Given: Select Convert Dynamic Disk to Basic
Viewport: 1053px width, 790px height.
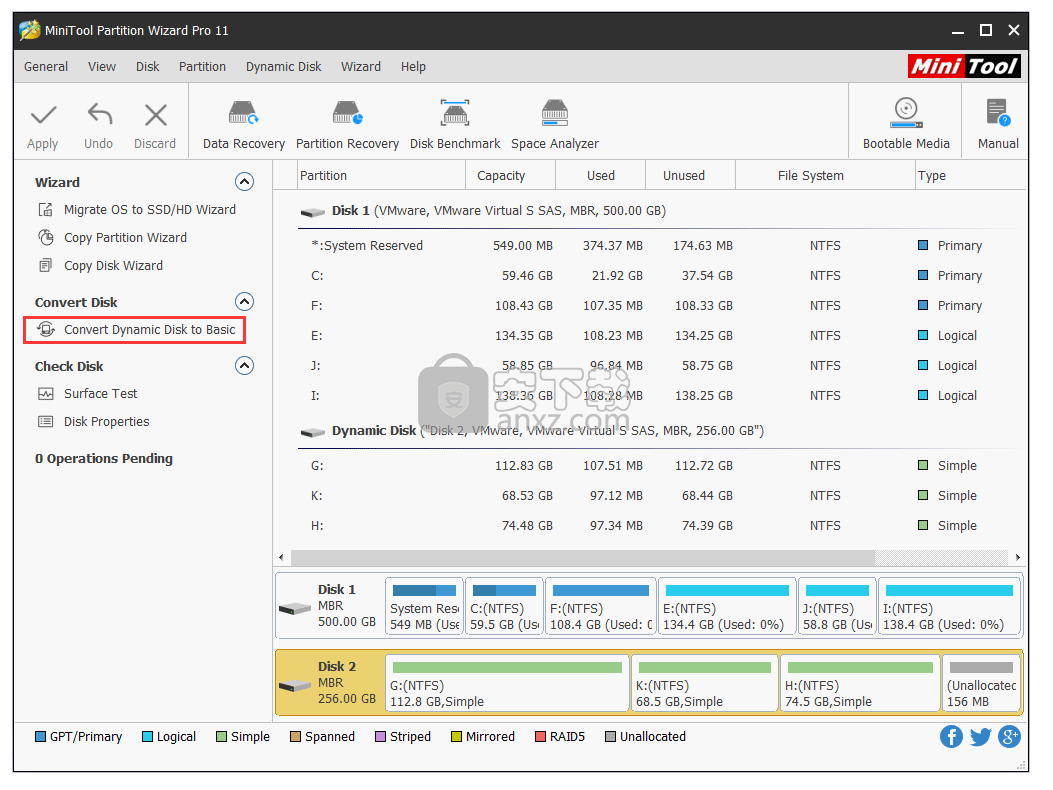Looking at the screenshot, I should tap(136, 330).
